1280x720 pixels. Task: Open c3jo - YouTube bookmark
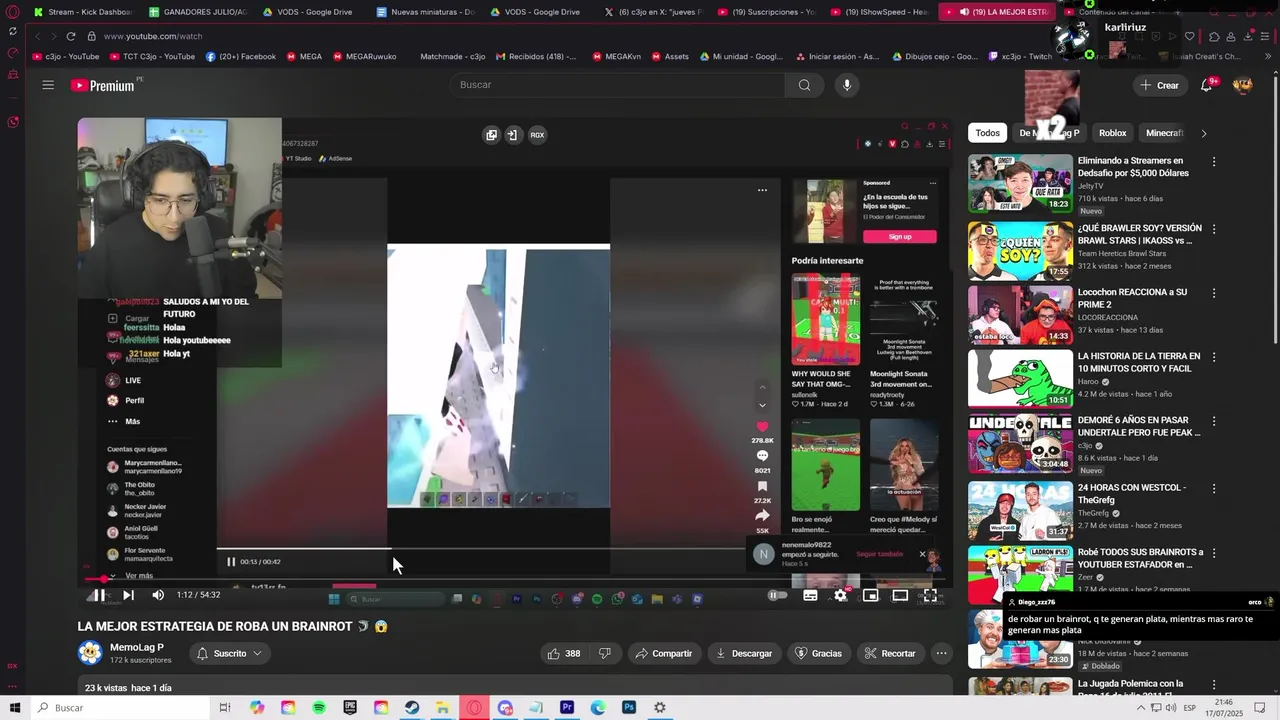pos(66,57)
